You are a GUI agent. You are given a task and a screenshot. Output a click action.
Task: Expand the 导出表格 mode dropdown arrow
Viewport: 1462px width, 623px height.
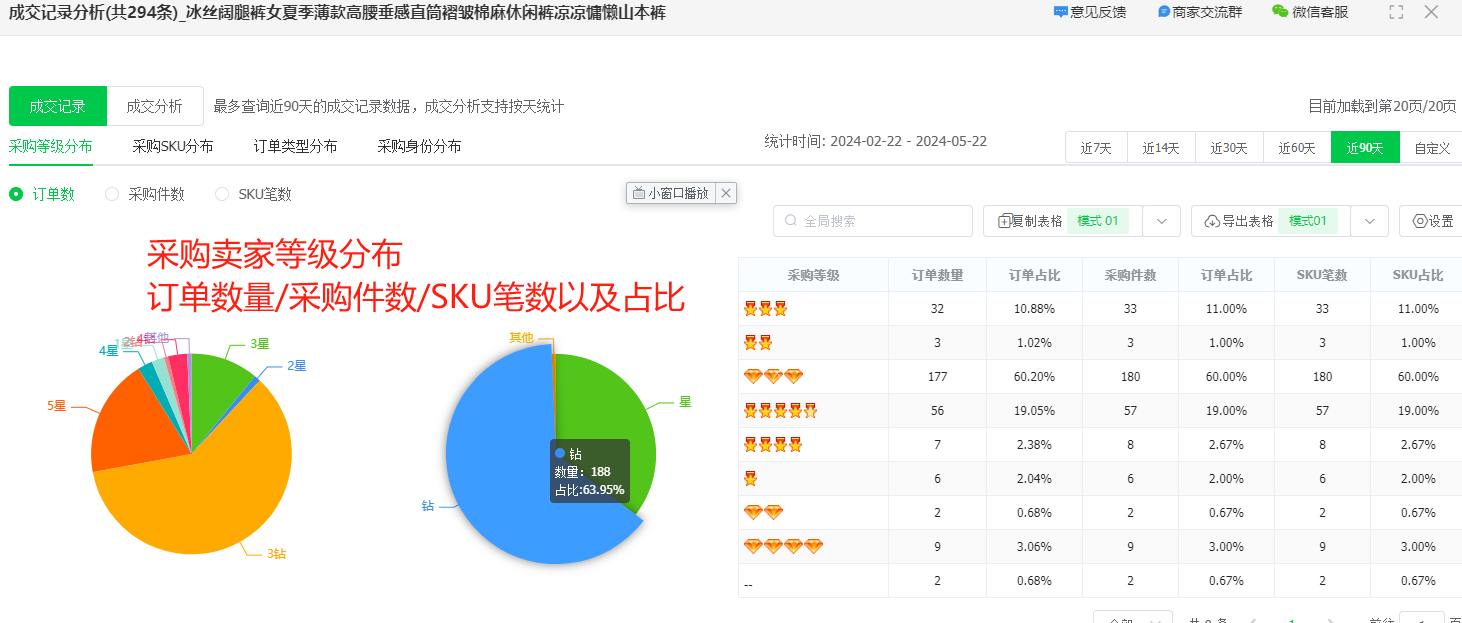click(1369, 221)
